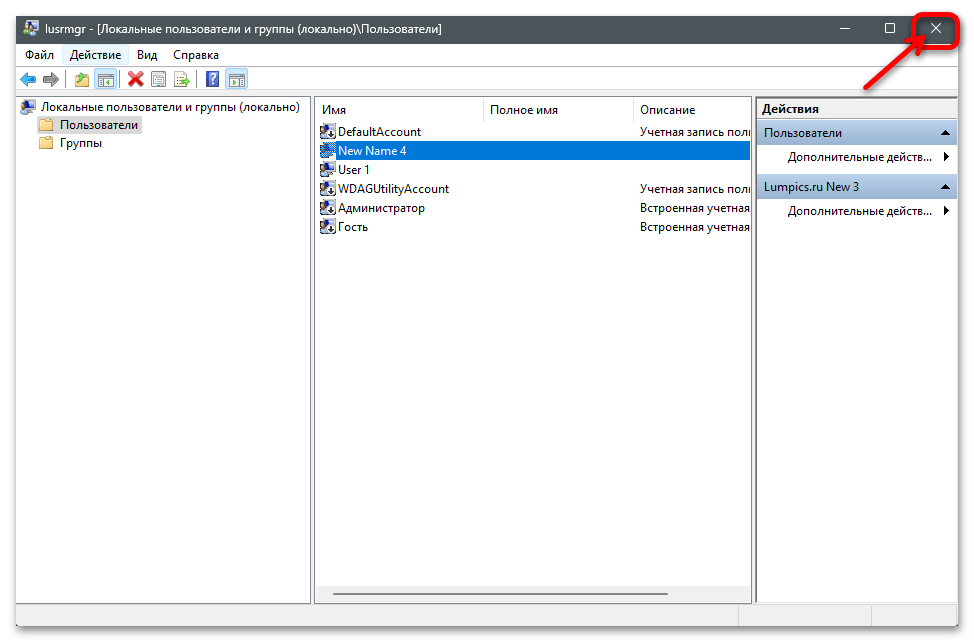Screen dimensions: 974x642
Task: Collapse the Пользователи actions section arrow
Action: tap(945, 133)
